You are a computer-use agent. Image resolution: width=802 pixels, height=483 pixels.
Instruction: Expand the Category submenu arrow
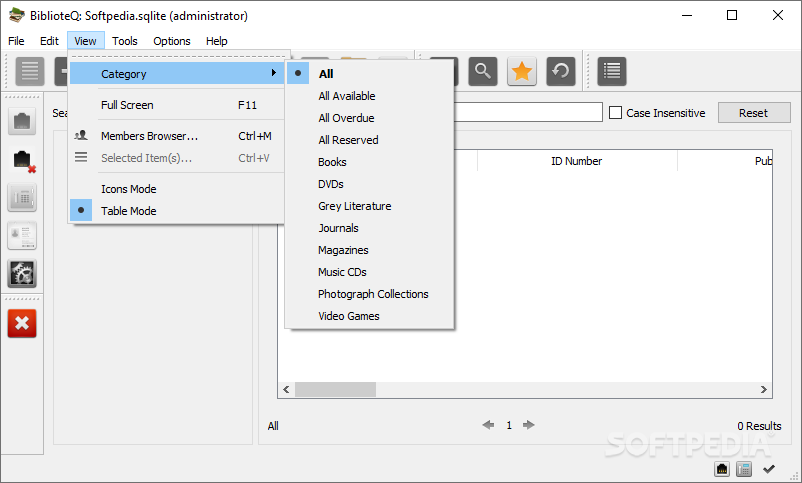(274, 73)
